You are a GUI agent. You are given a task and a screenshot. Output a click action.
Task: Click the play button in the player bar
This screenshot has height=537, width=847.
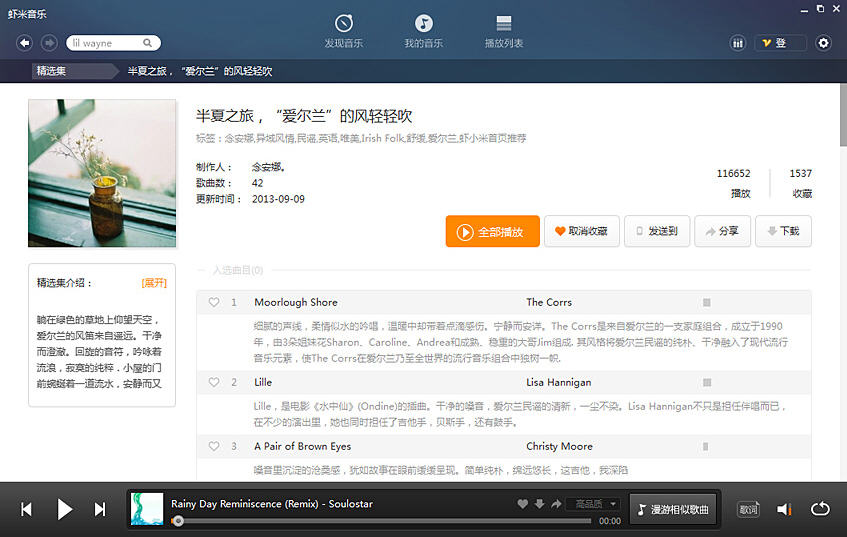click(x=64, y=510)
